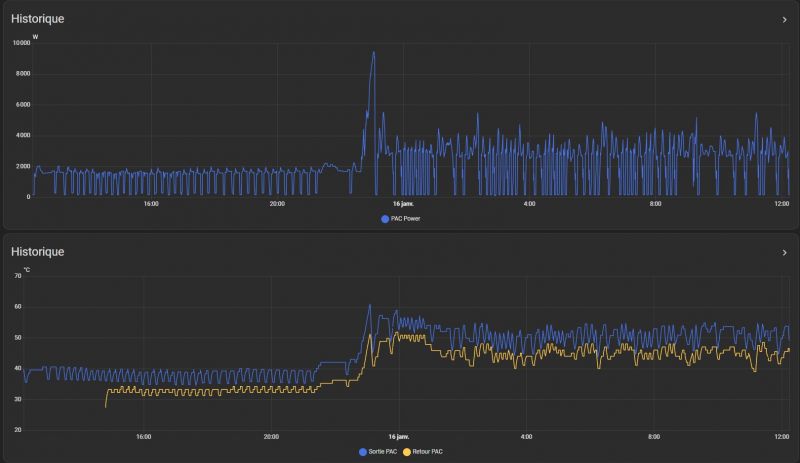Click the 20:00 label on the power chart
Viewport: 800px width, 463px height.
pyautogui.click(x=277, y=204)
